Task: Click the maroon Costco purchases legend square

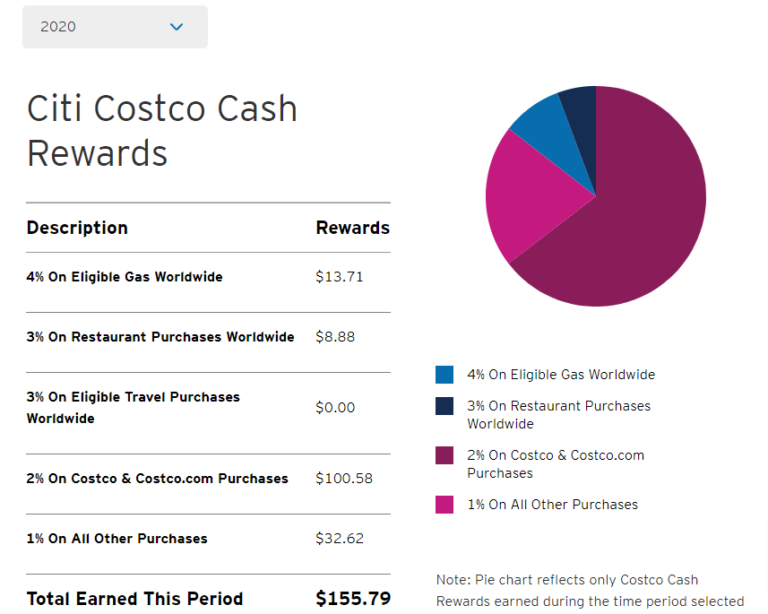Action: click(x=444, y=455)
